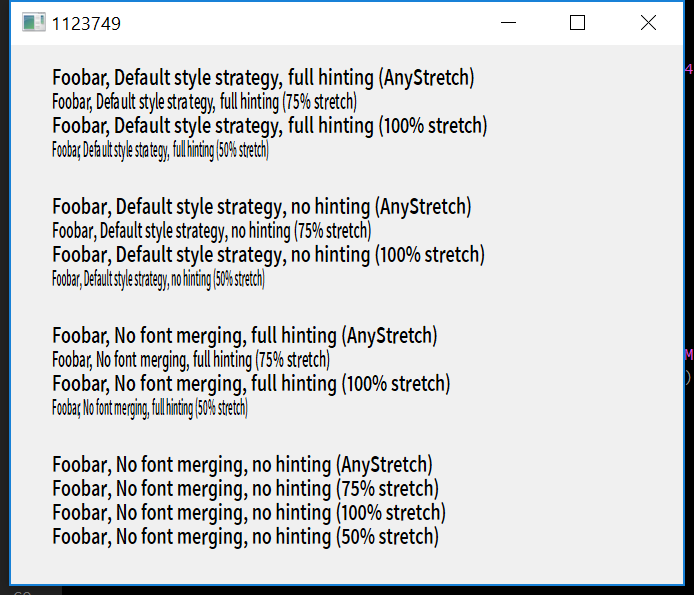
Task: Click the application icon in the title bar
Action: [34, 23]
